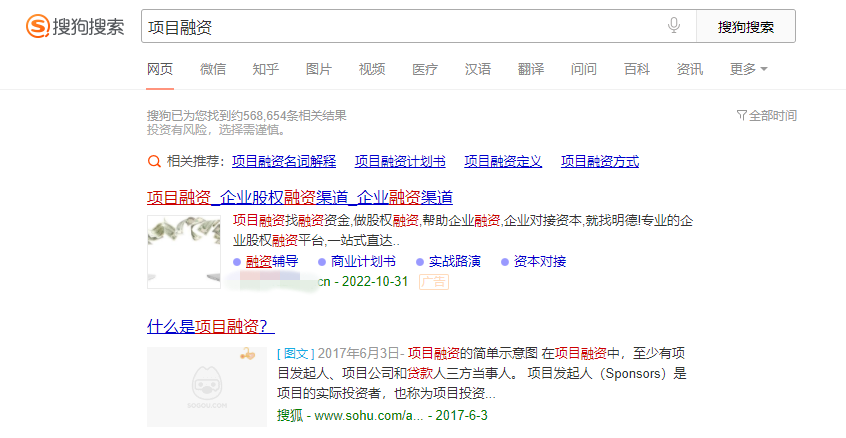Open the 实战路演 sublink
The width and height of the screenshot is (846, 438).
click(454, 262)
